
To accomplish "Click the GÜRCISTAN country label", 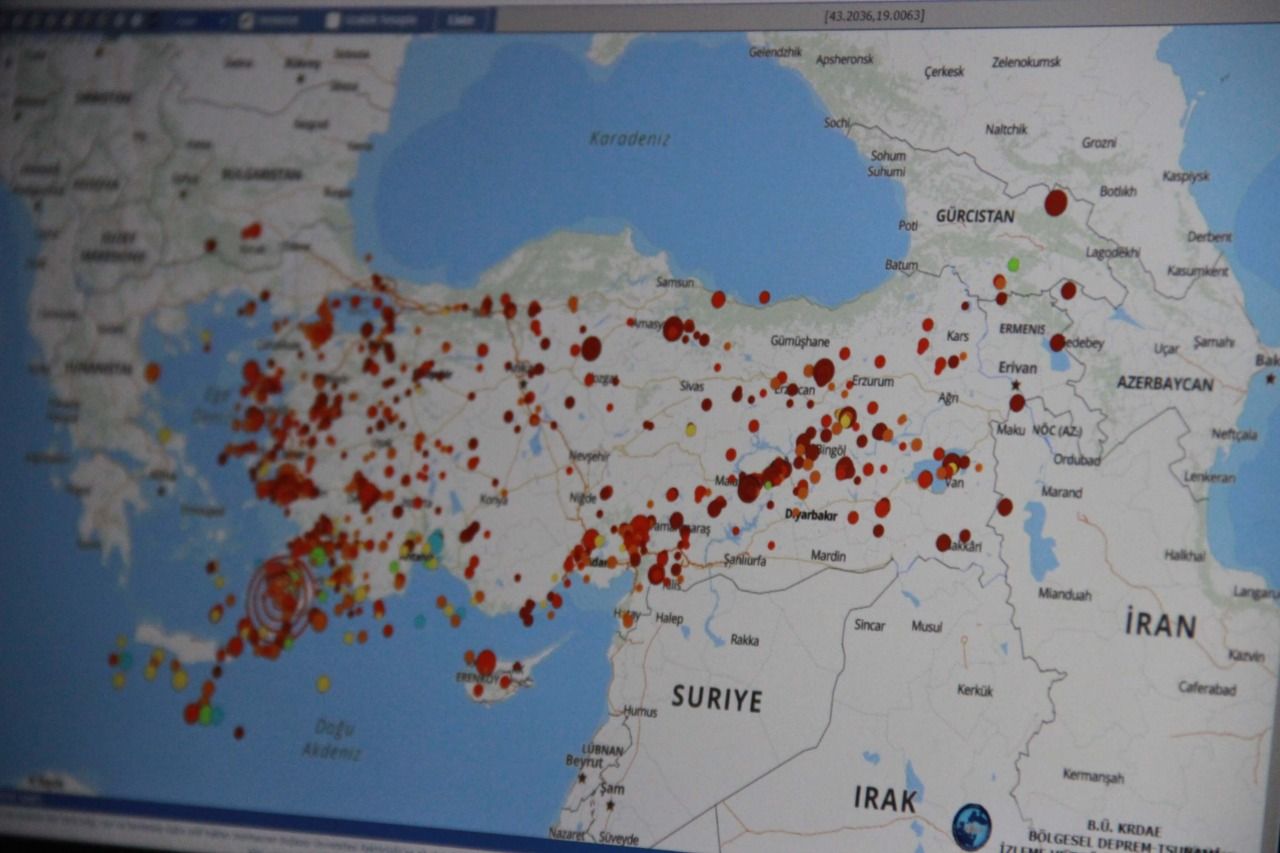I will click(x=975, y=216).
